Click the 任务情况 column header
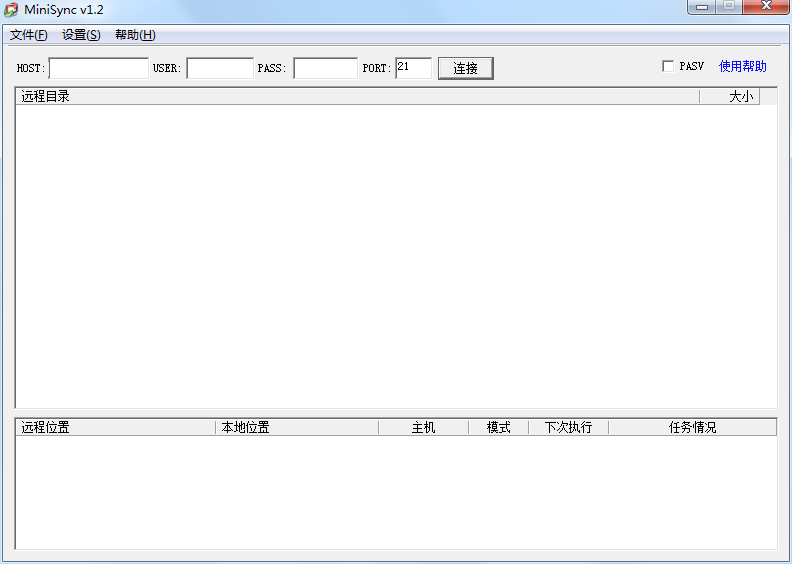Viewport: 792px width, 564px height. coord(692,427)
